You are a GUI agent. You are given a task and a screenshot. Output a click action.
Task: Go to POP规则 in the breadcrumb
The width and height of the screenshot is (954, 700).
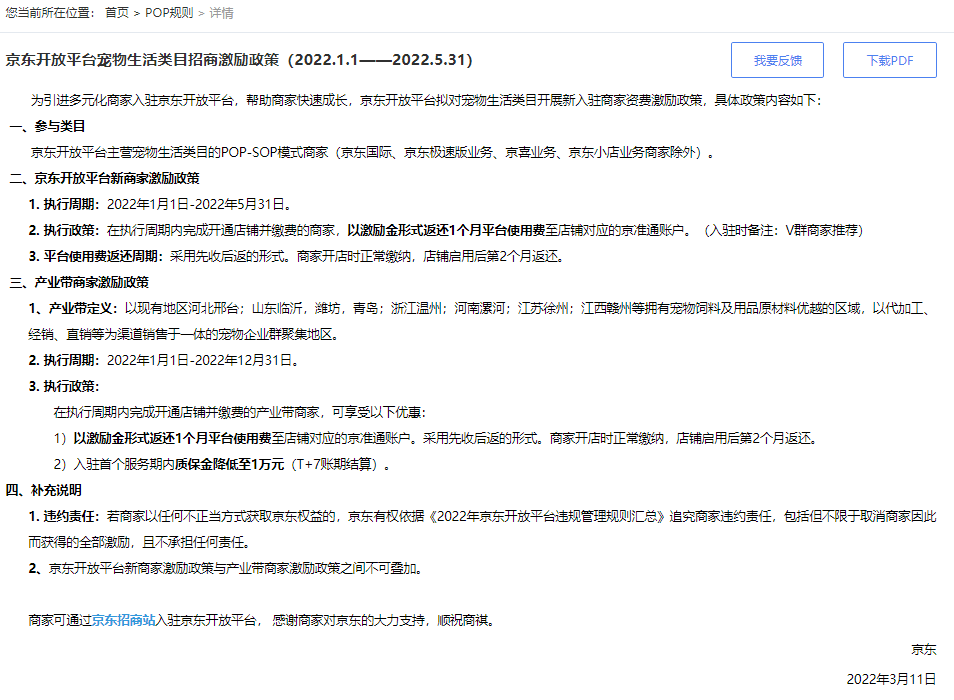169,13
